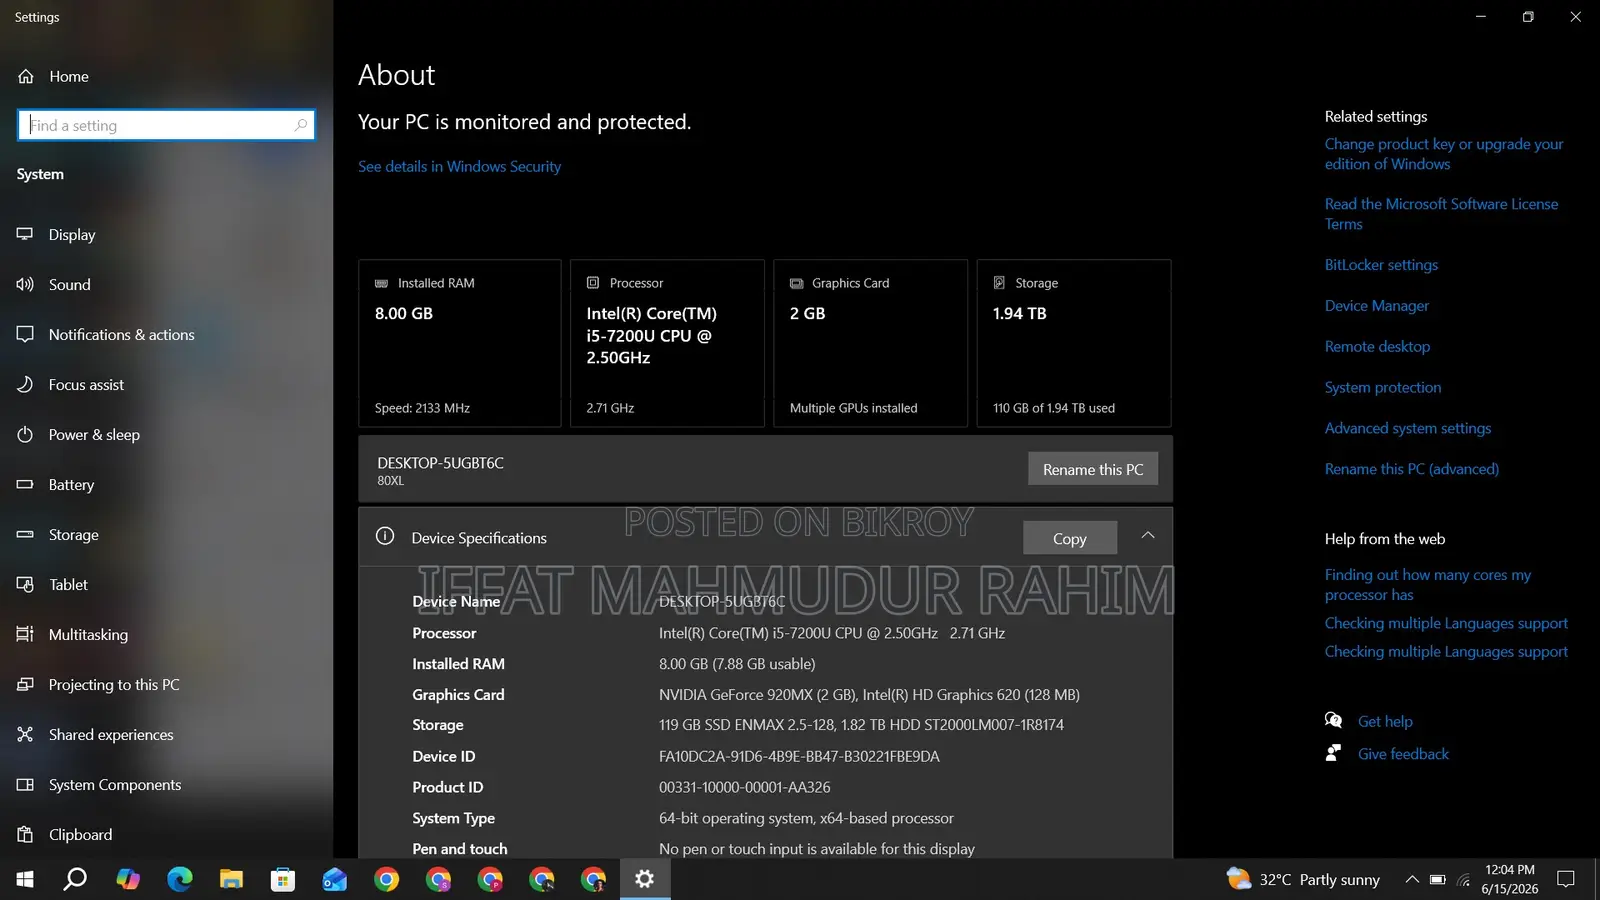Select the Installed RAM 8.00 GB card
The height and width of the screenshot is (900, 1600).
coord(459,343)
